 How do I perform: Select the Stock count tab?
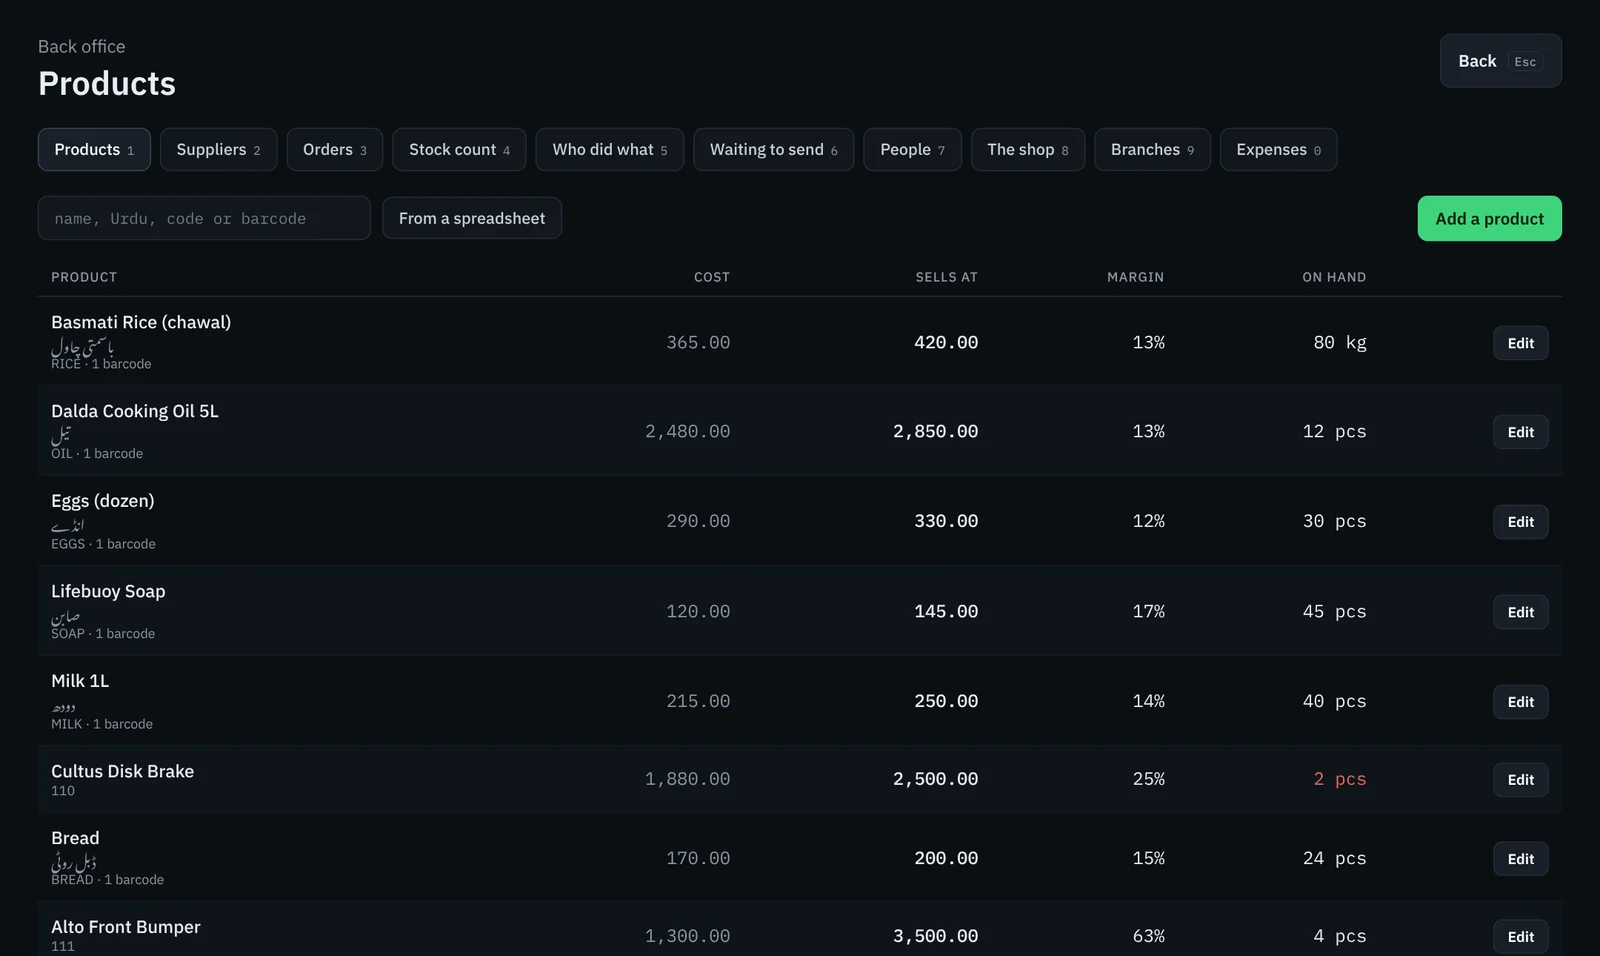(x=459, y=149)
